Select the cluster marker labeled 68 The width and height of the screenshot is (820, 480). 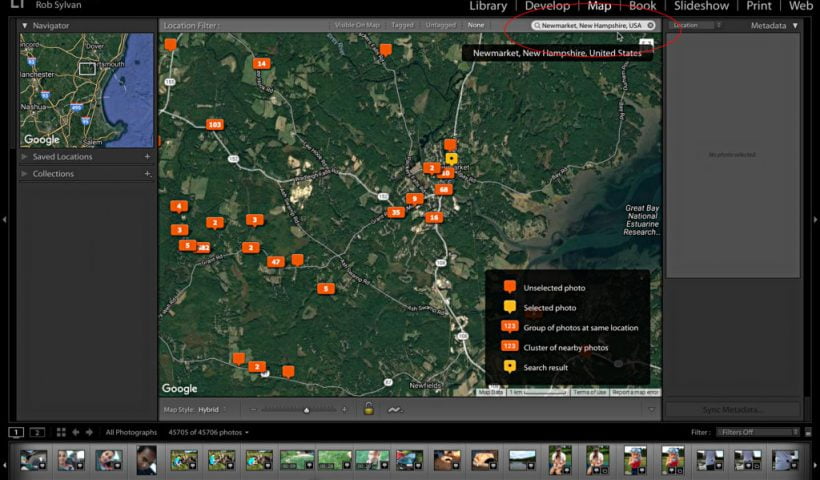443,190
